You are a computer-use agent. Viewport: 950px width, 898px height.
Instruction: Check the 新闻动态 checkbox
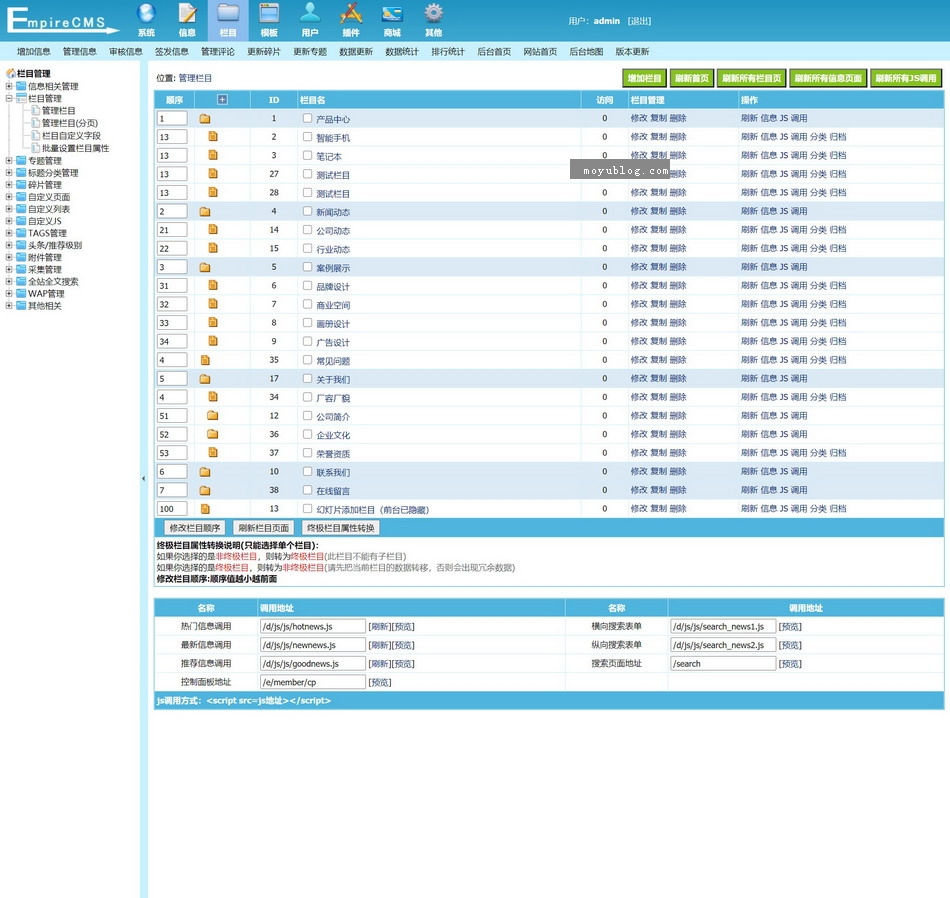[x=308, y=211]
